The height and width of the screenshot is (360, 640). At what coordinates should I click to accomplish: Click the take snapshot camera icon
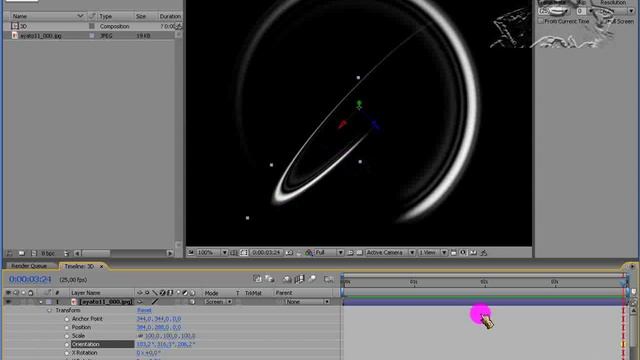point(289,253)
